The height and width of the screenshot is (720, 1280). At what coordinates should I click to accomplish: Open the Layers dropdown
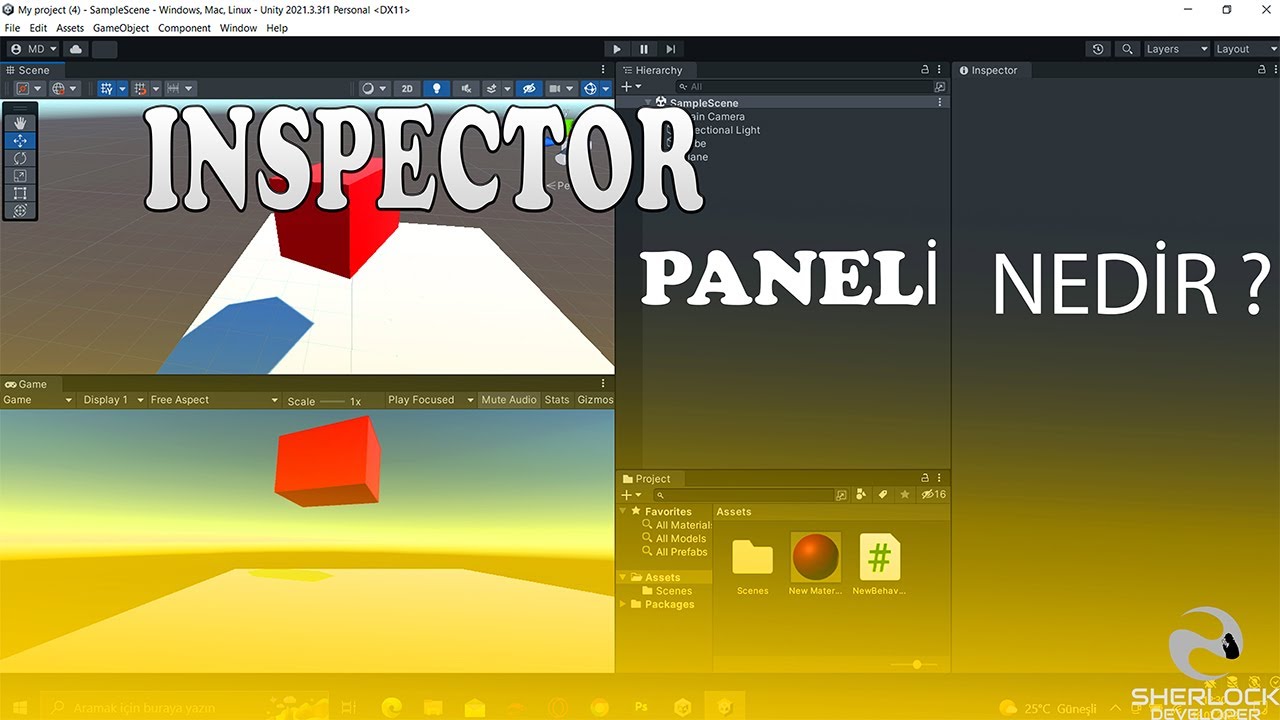click(x=1175, y=49)
